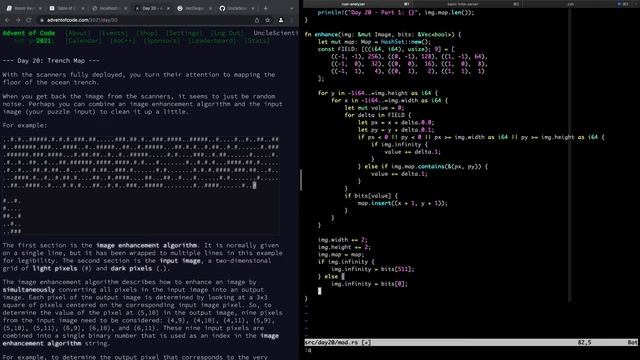640x360 pixels.
Task: Click the 2021 year link
Action: coord(44,41)
